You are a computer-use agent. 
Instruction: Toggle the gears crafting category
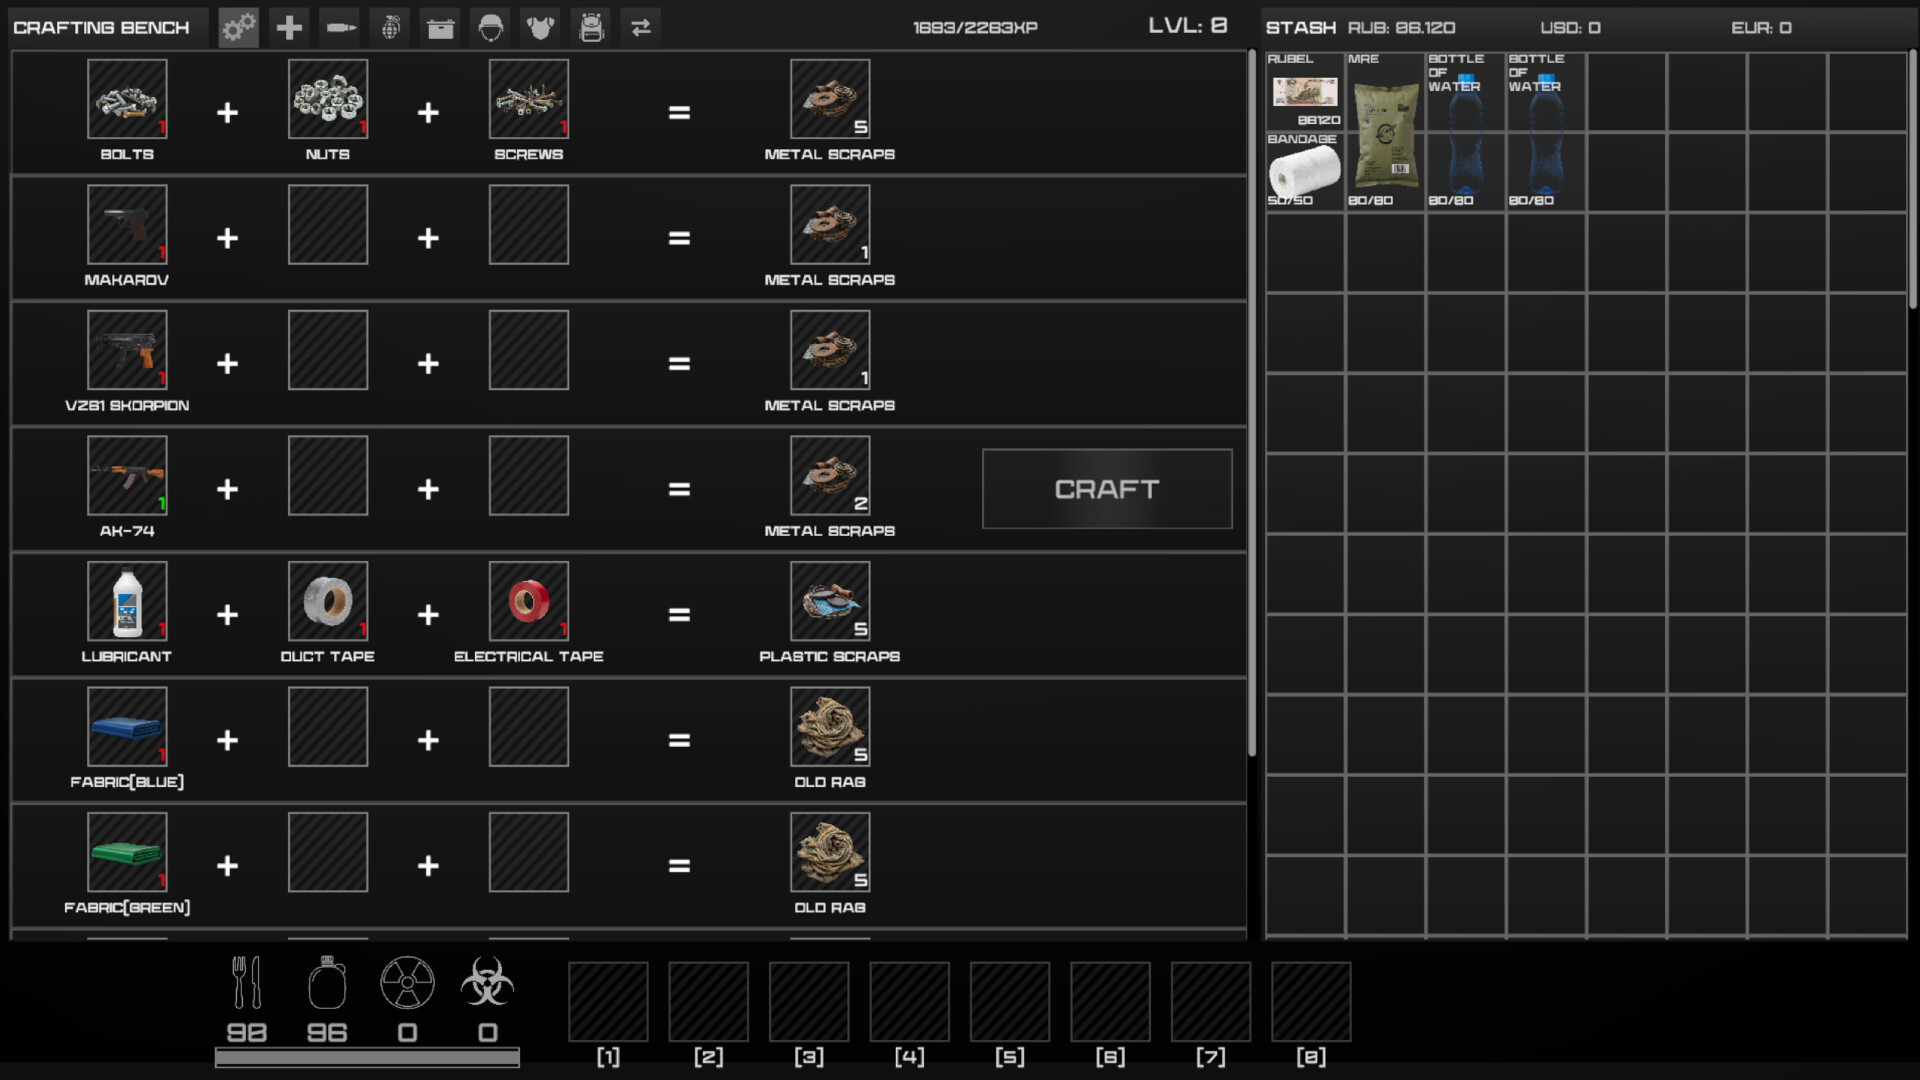point(238,27)
